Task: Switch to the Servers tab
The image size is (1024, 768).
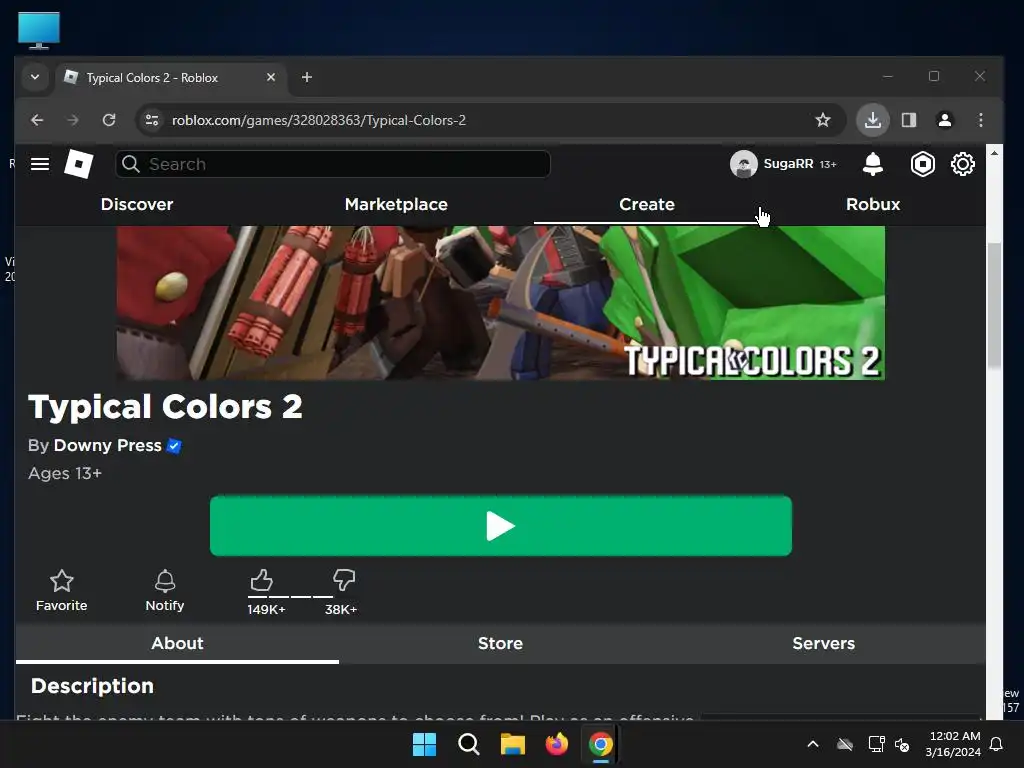Action: [824, 643]
